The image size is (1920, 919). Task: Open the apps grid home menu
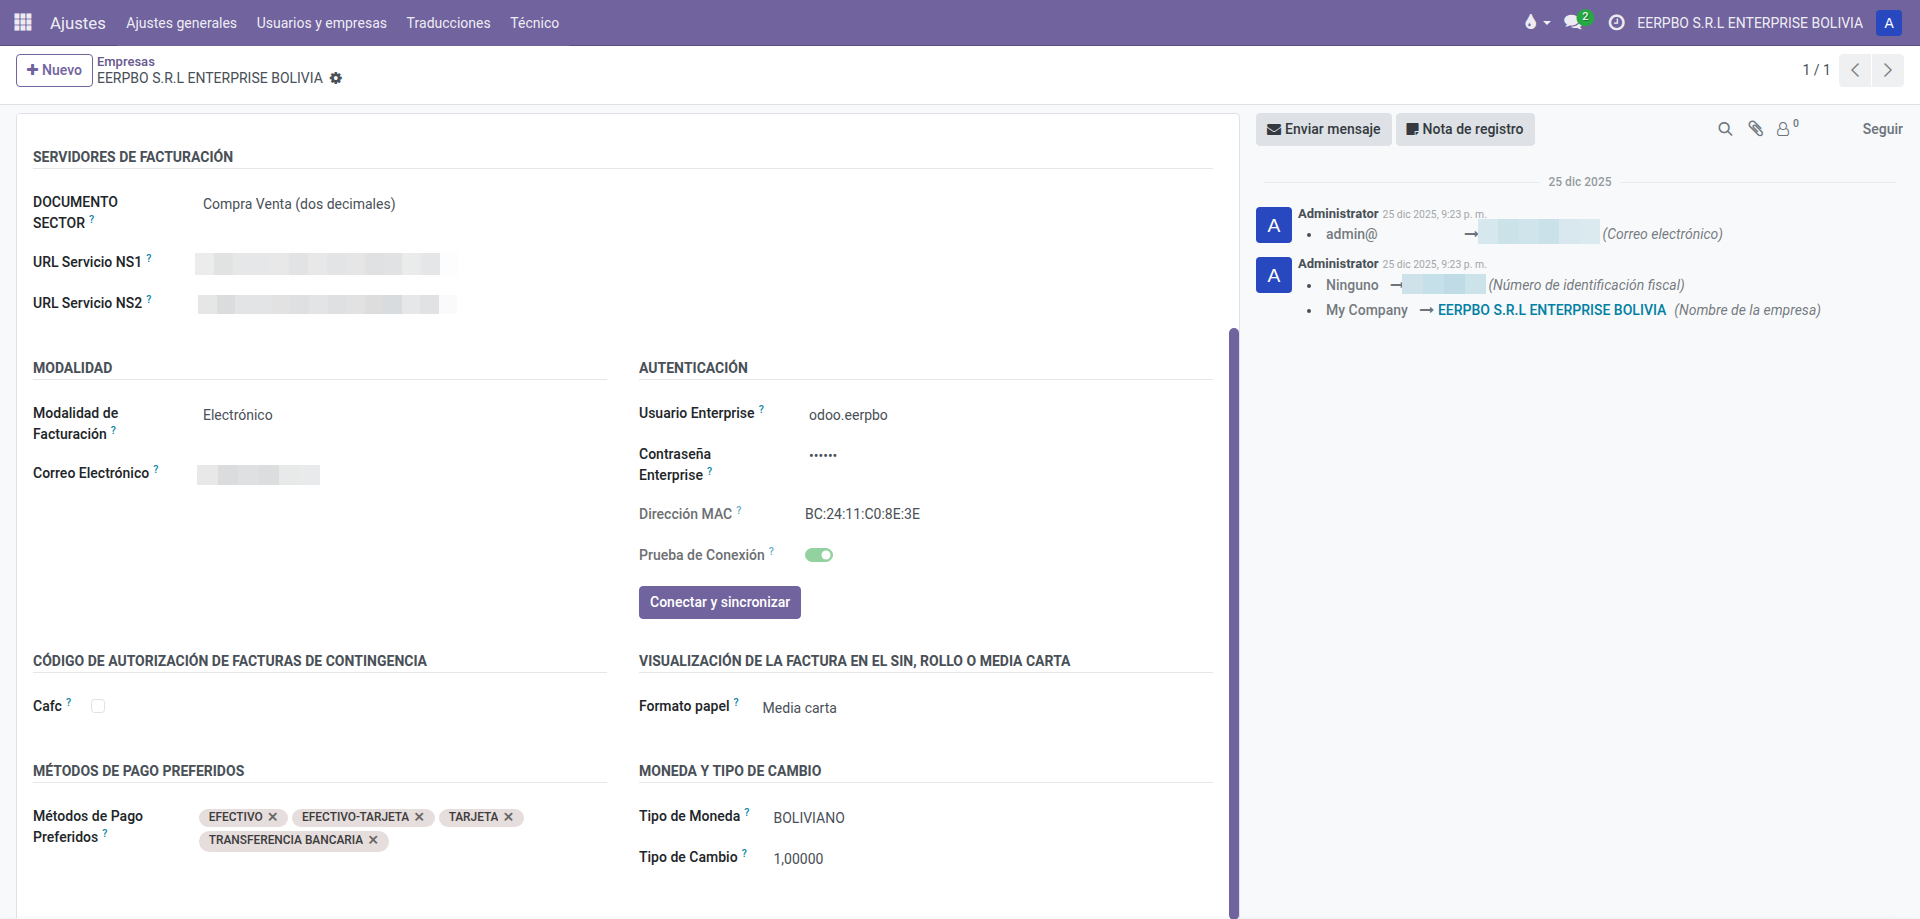(x=23, y=22)
